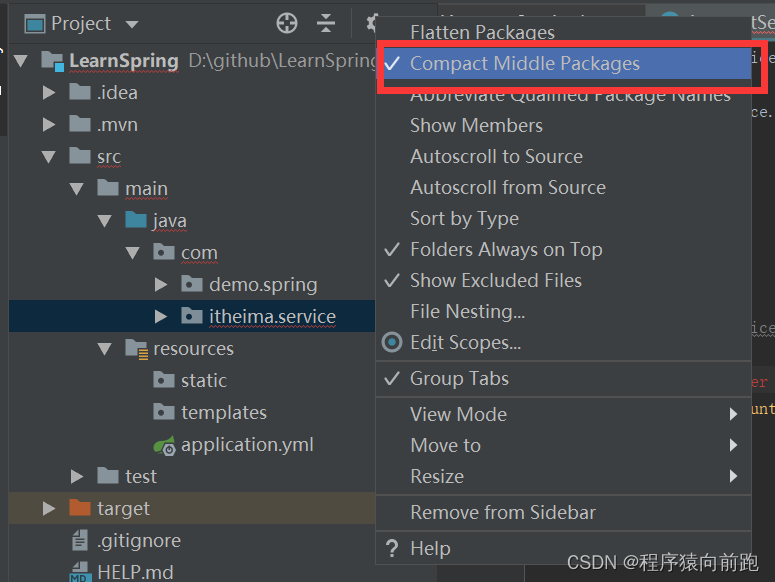
Task: Click the blue java source root icon
Action: pyautogui.click(x=136, y=220)
